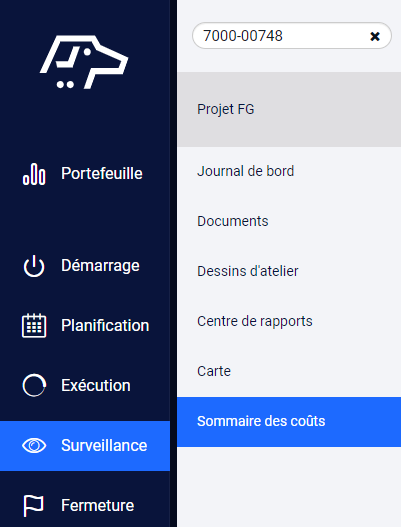Screen dimensions: 401x527
Task: Click the Fermeture flag icon
Action: 34,505
